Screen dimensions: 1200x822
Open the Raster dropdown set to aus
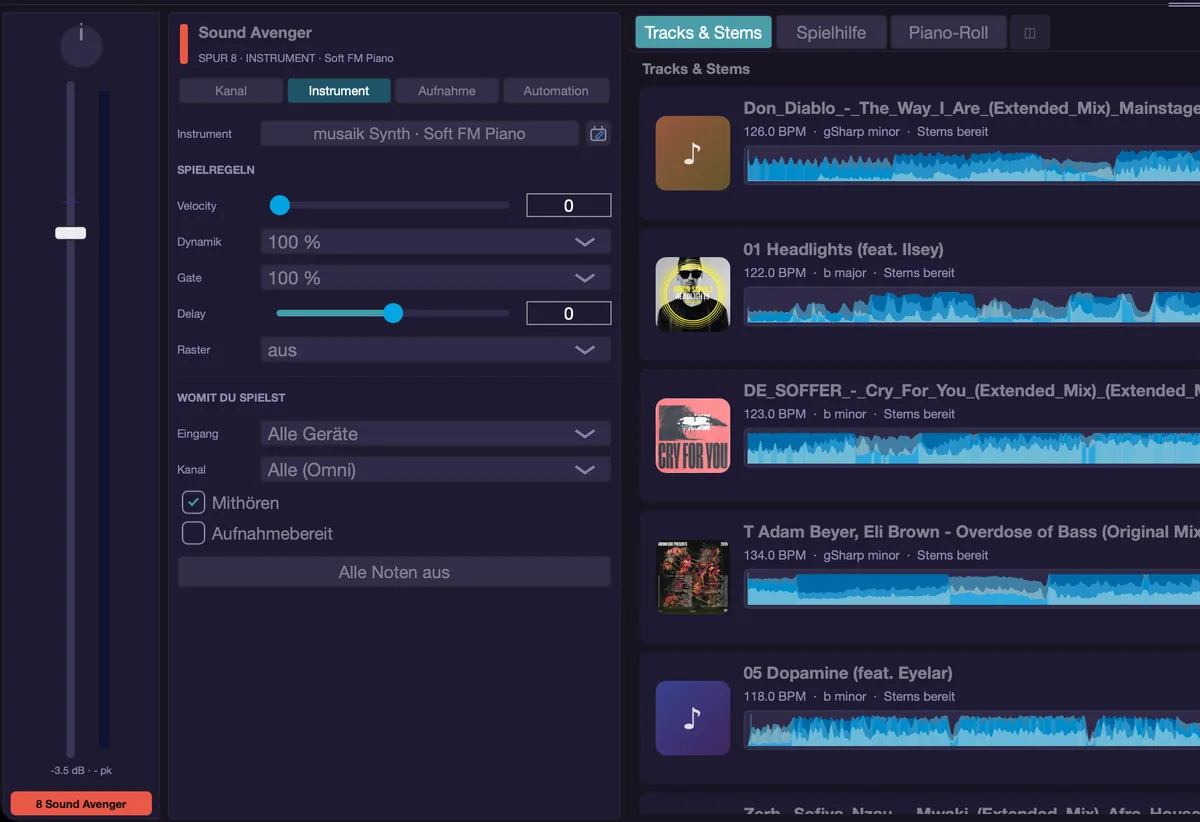(436, 350)
